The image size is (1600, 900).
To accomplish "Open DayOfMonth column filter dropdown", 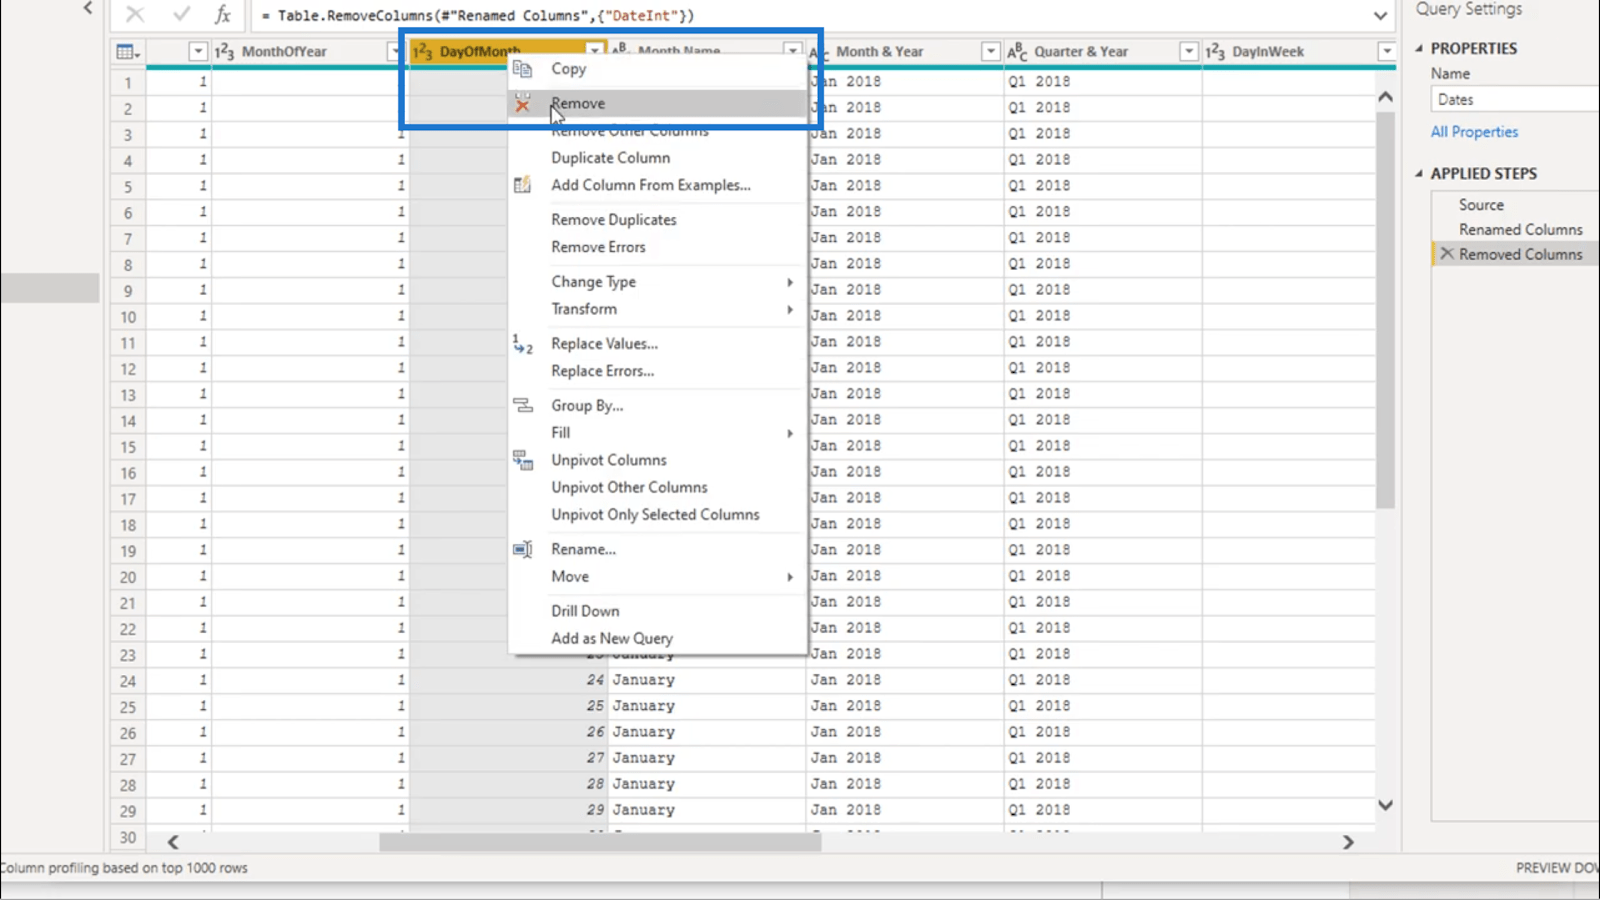I will point(595,50).
